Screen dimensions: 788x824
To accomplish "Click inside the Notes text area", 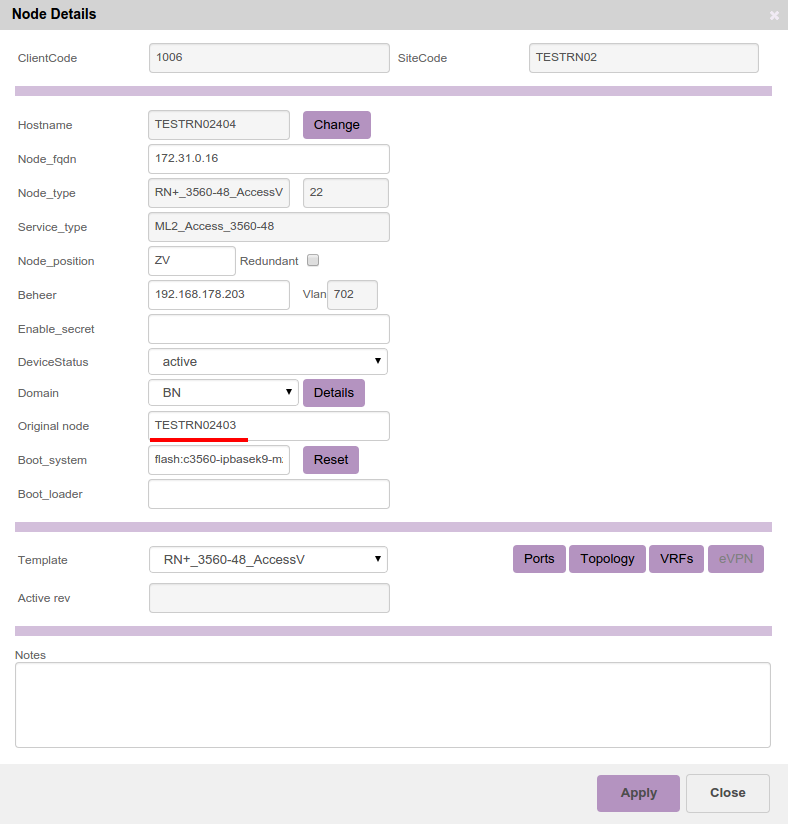I will 392,705.
